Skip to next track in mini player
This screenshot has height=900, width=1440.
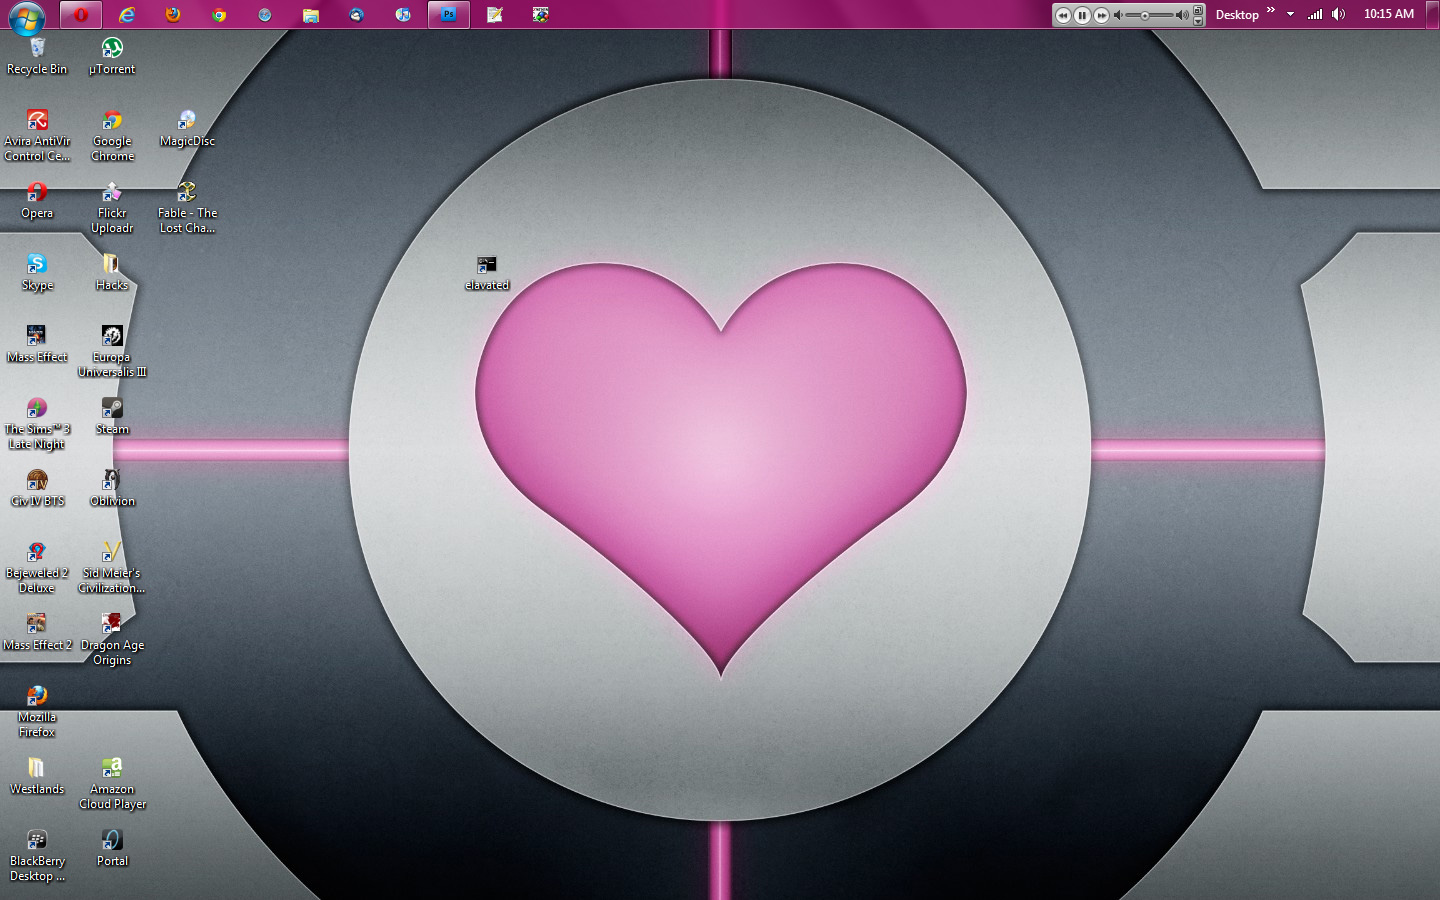coord(1101,15)
